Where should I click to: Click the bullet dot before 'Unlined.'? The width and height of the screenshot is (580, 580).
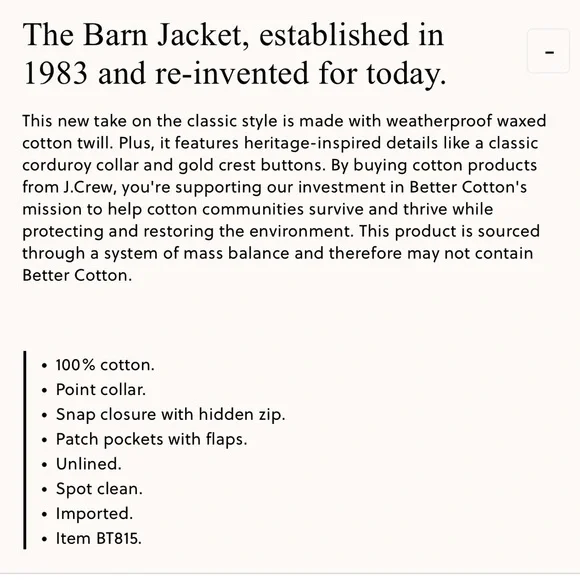(44, 465)
